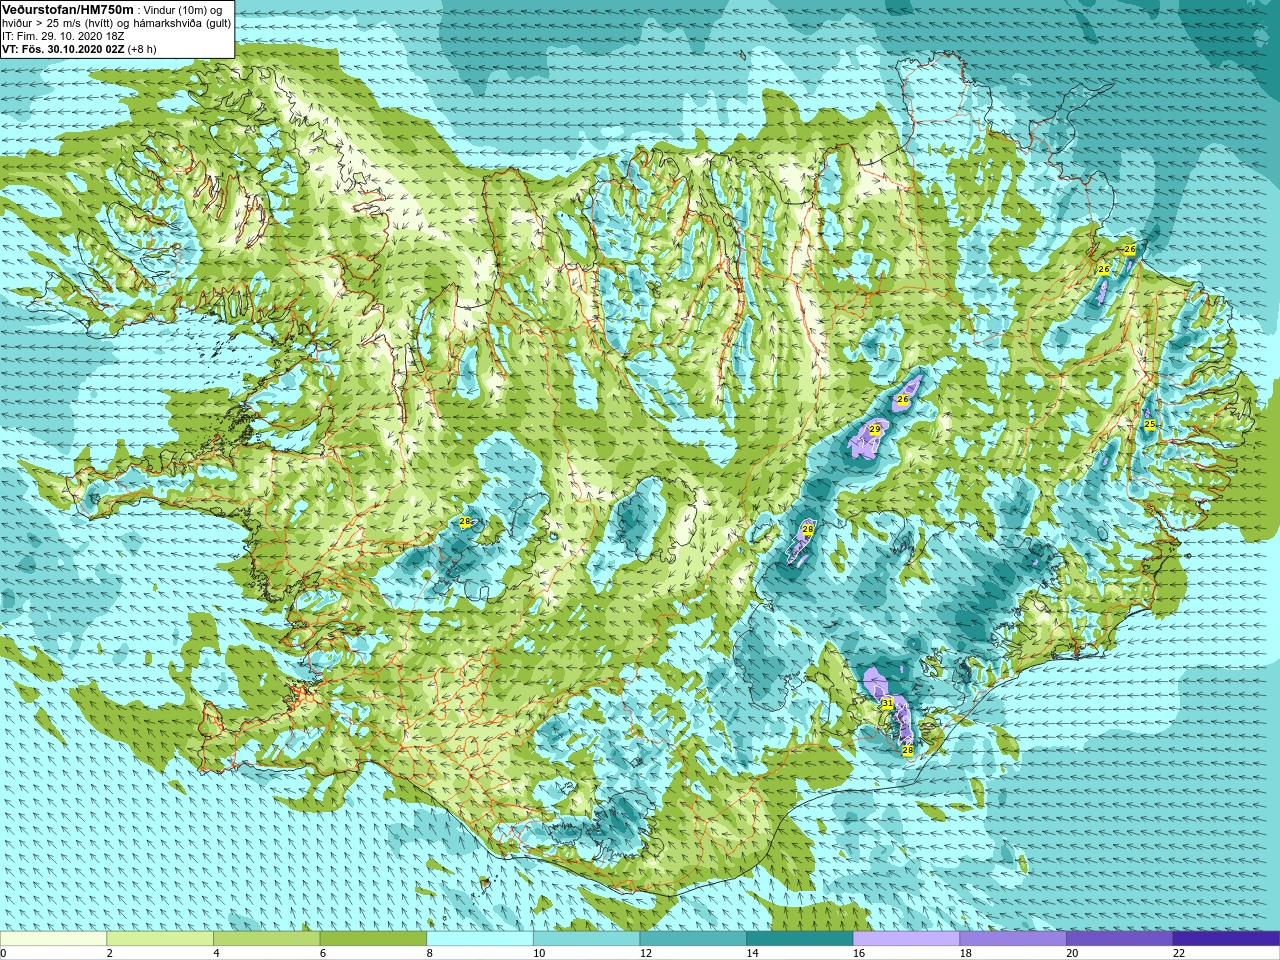Choose the 6–8 m/s olive green legend swatch

pos(373,939)
